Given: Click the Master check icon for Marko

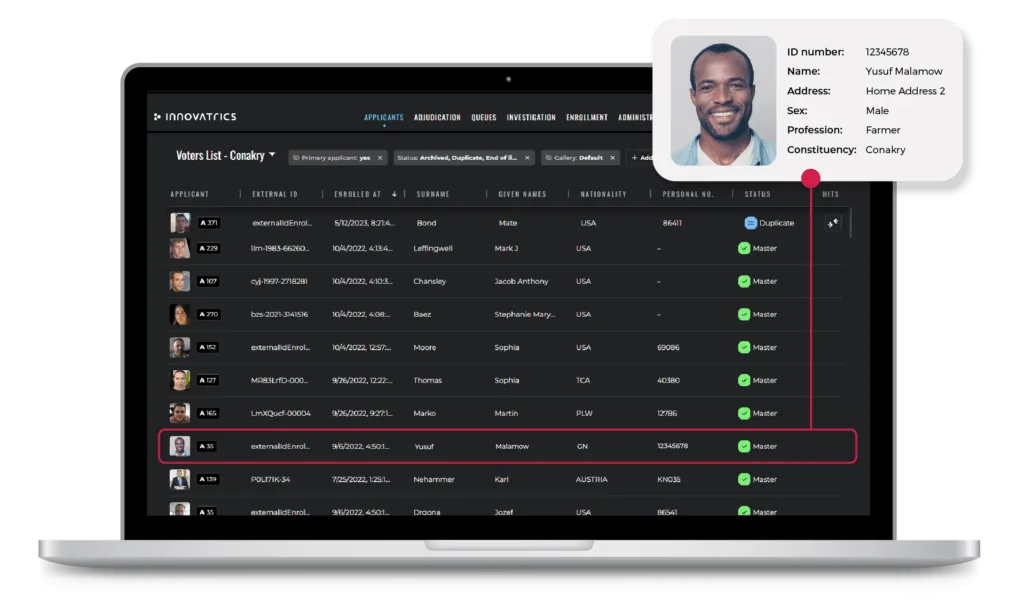Looking at the screenshot, I should 744,413.
